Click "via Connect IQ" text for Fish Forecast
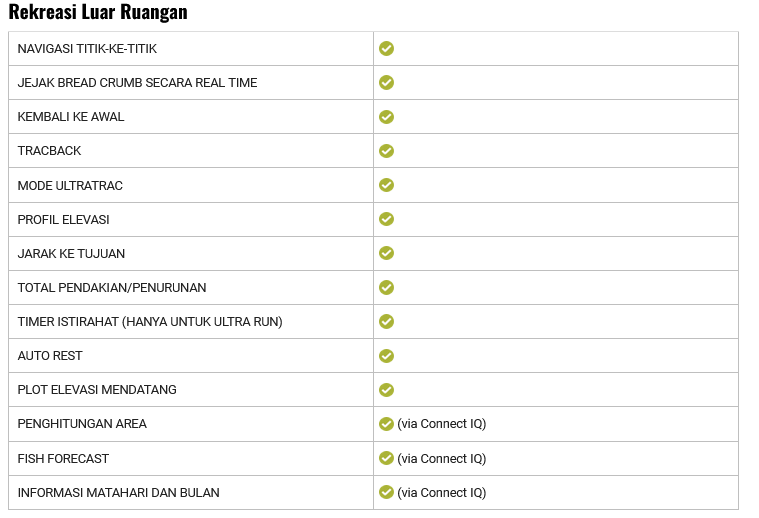Viewport: 759px width, 518px height. pyautogui.click(x=441, y=459)
